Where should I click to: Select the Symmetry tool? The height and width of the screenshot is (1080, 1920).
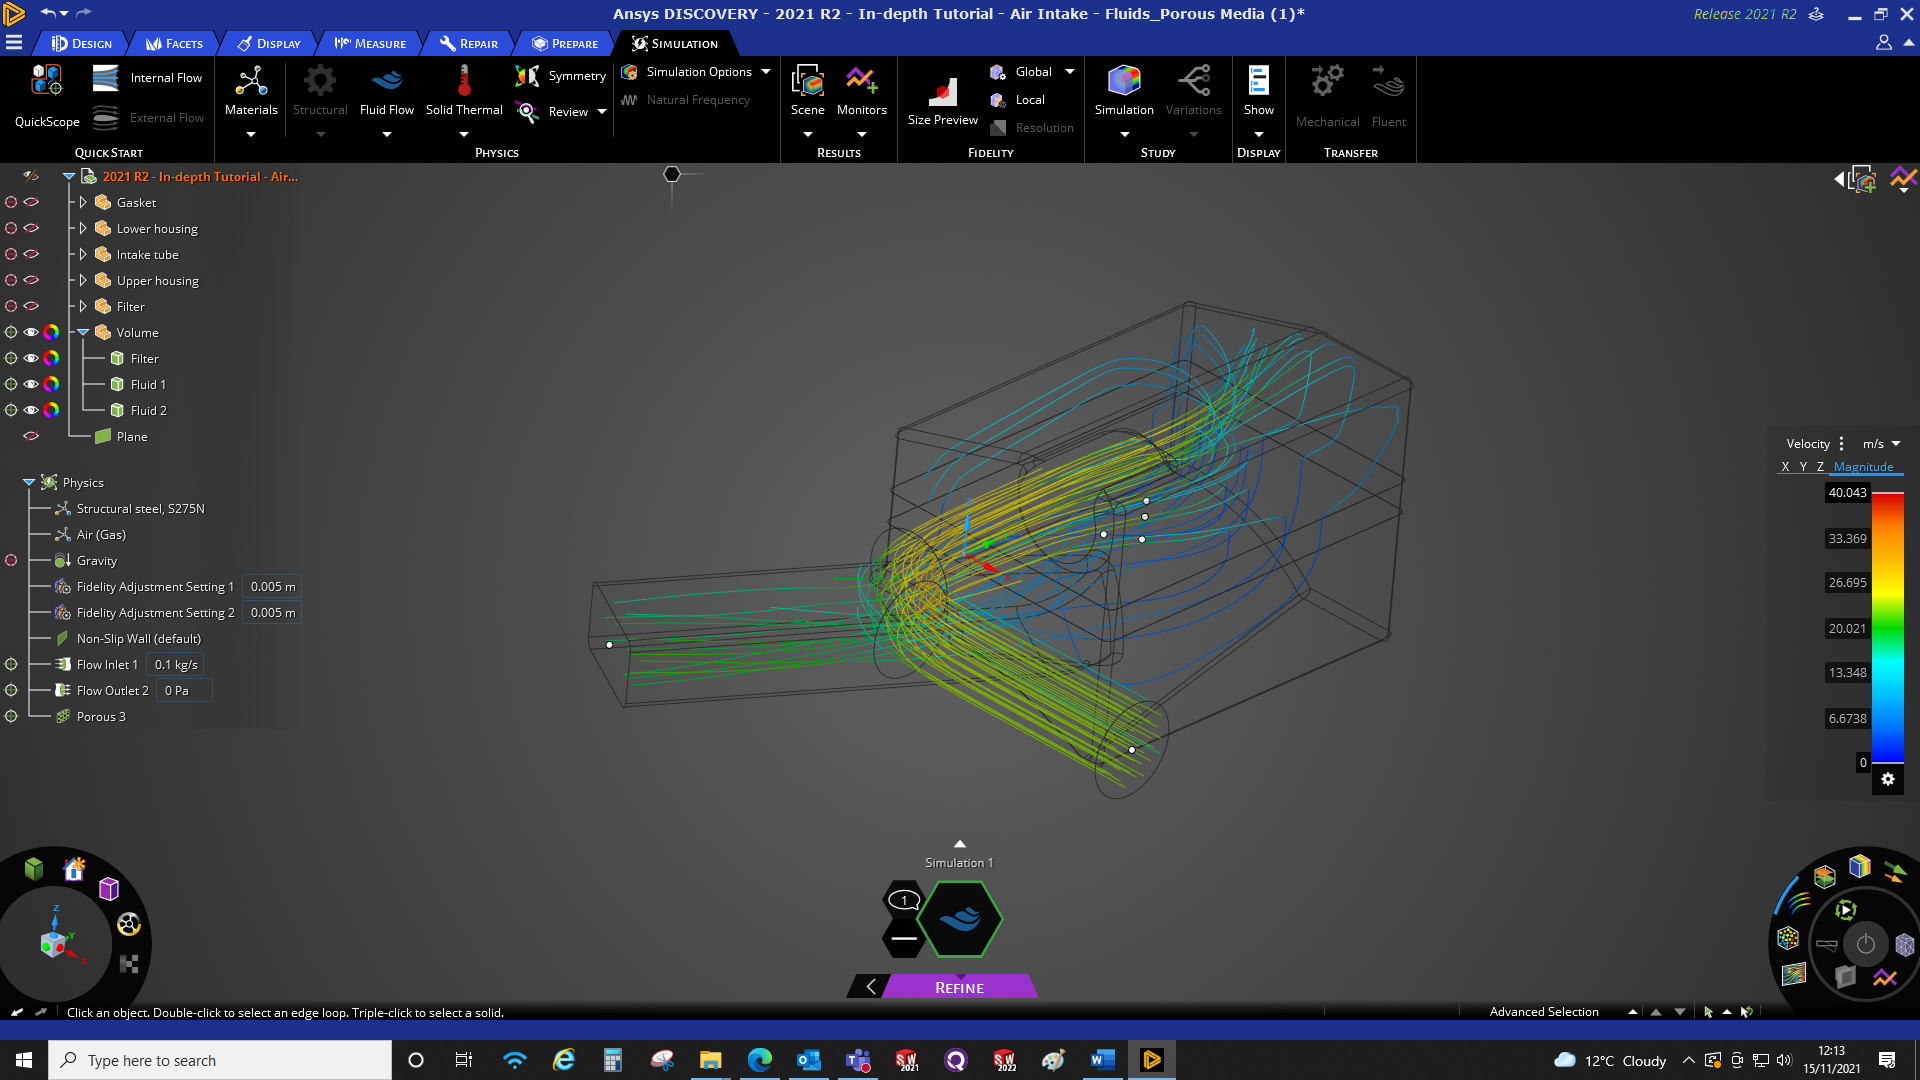(560, 76)
